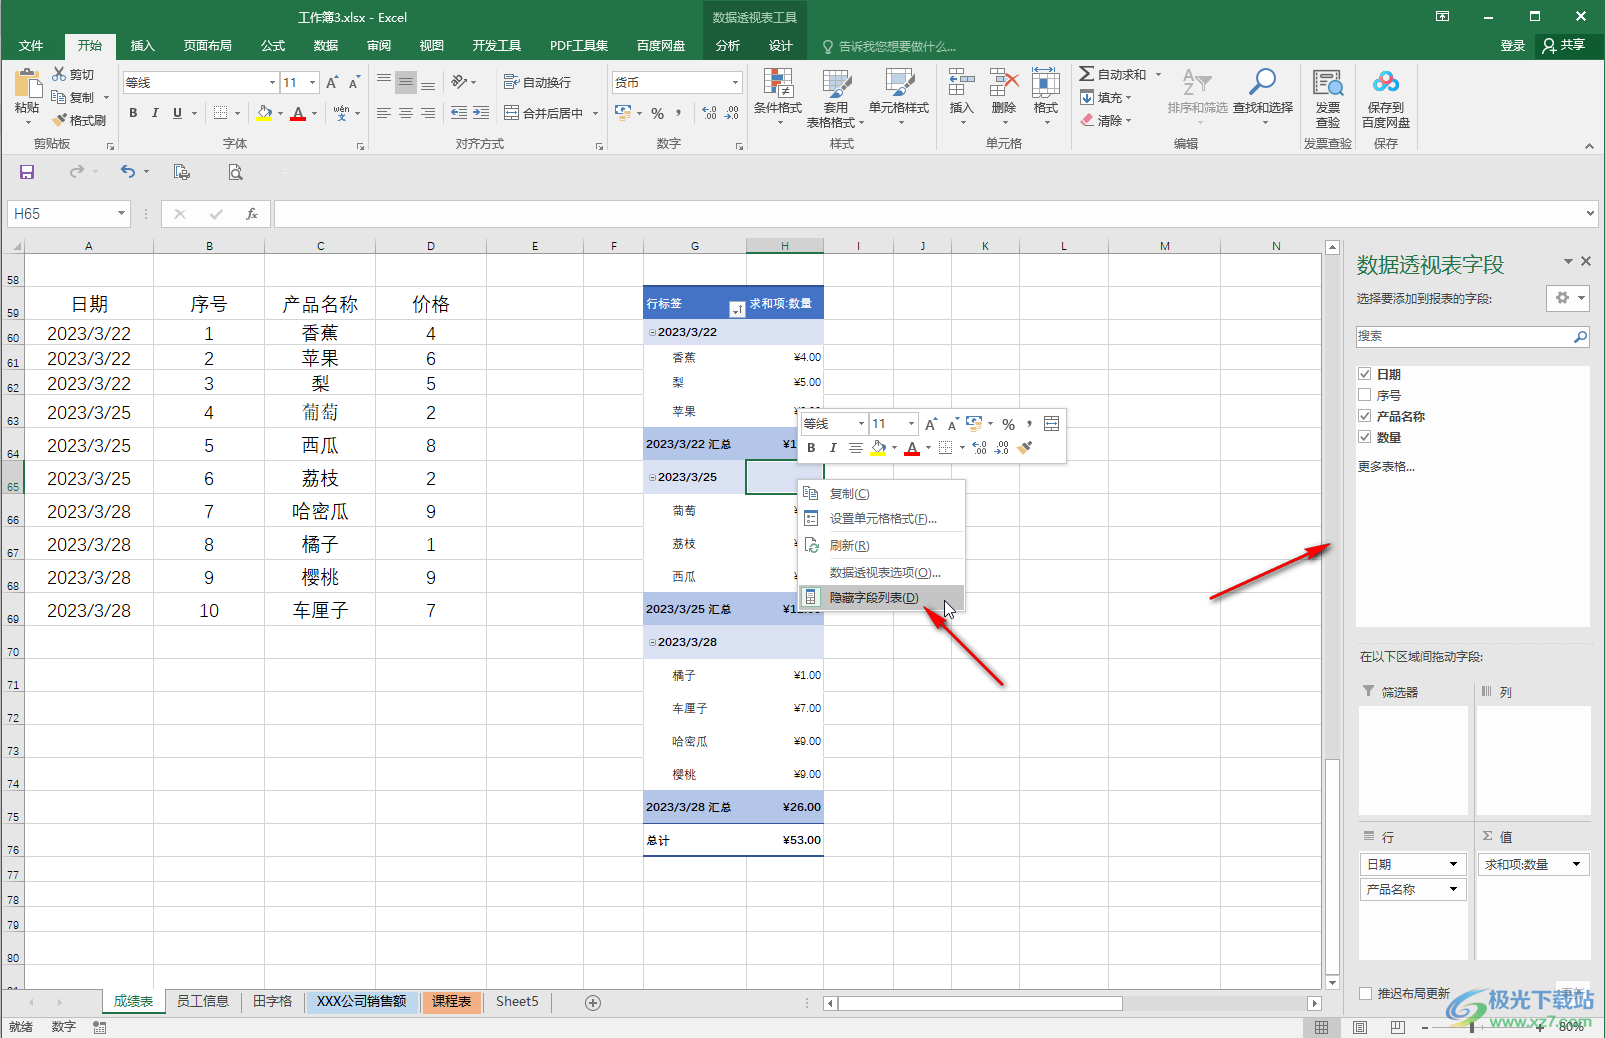Click the Save icon in quick access toolbar
The image size is (1605, 1038).
click(27, 172)
